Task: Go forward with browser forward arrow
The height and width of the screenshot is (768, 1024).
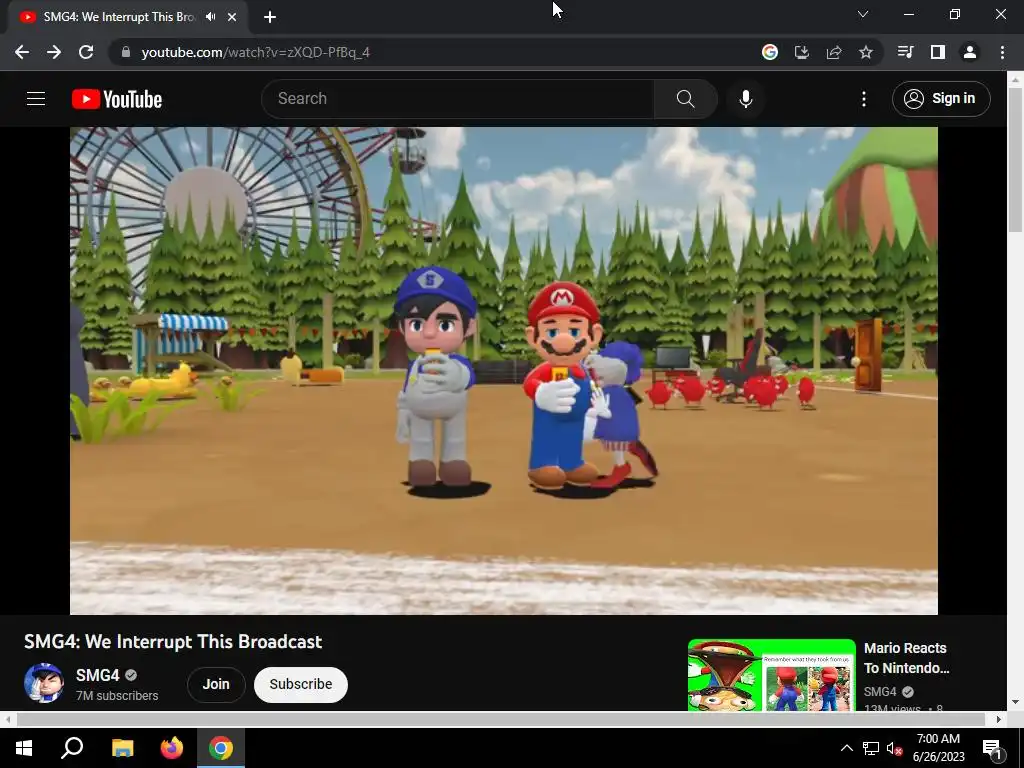Action: [x=54, y=52]
